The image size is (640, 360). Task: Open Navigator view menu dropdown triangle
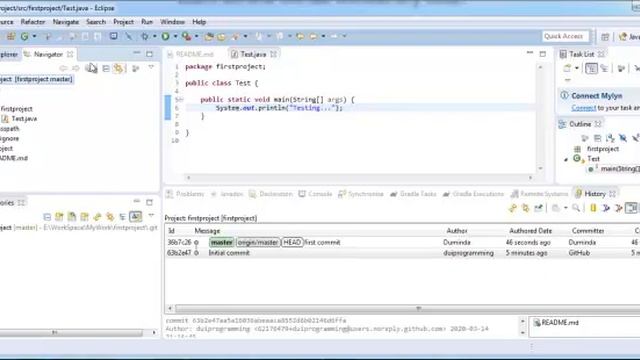pos(151,67)
